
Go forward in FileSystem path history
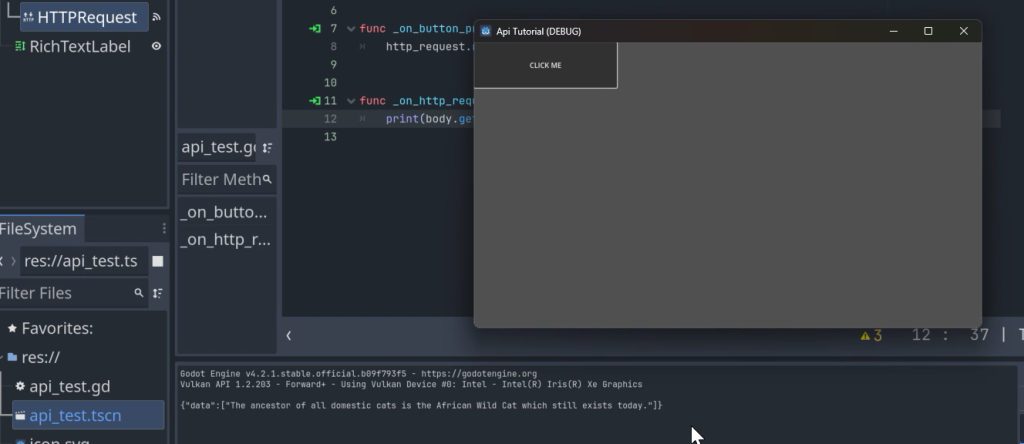[13, 261]
